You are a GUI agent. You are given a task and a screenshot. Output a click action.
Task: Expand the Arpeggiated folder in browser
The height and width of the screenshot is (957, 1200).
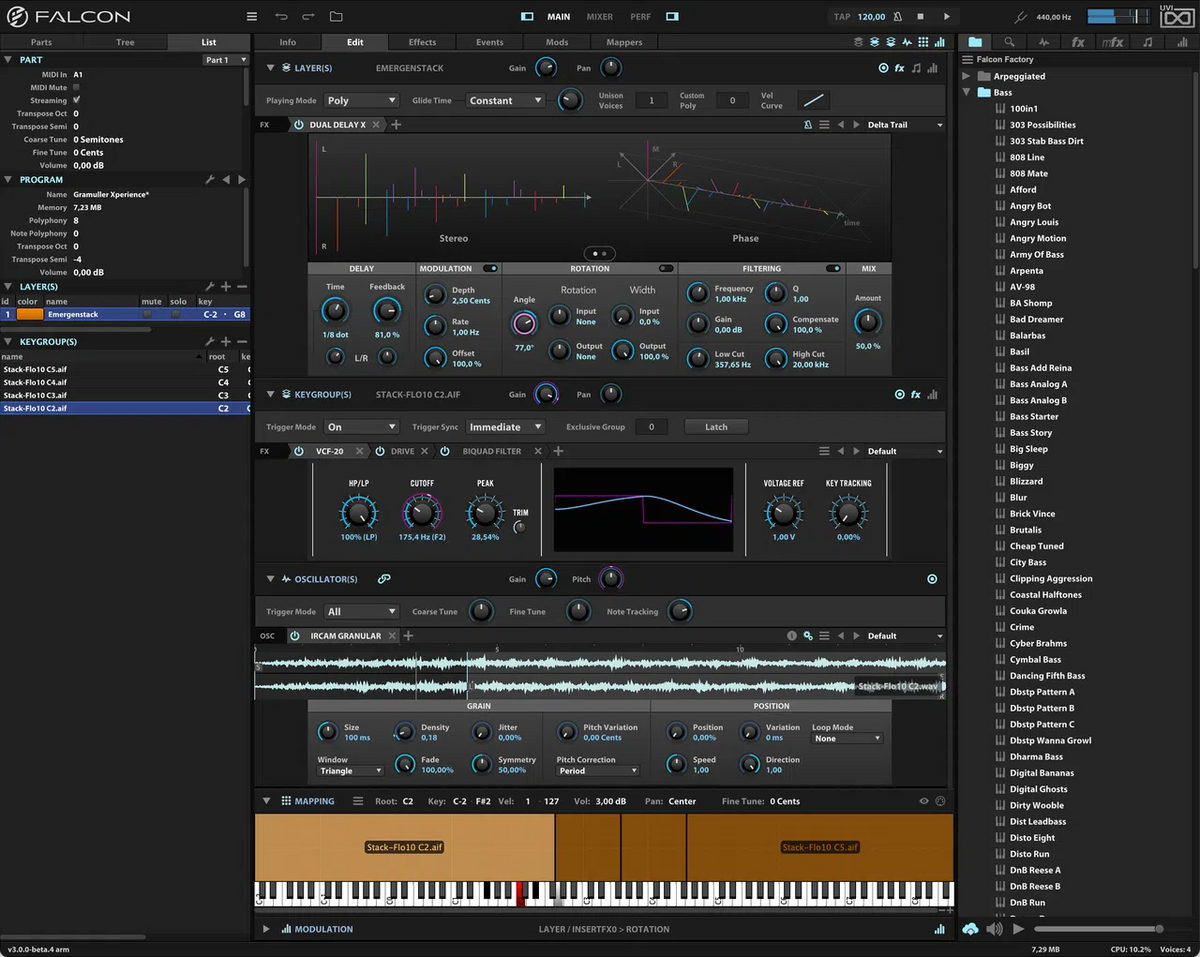pyautogui.click(x=967, y=76)
